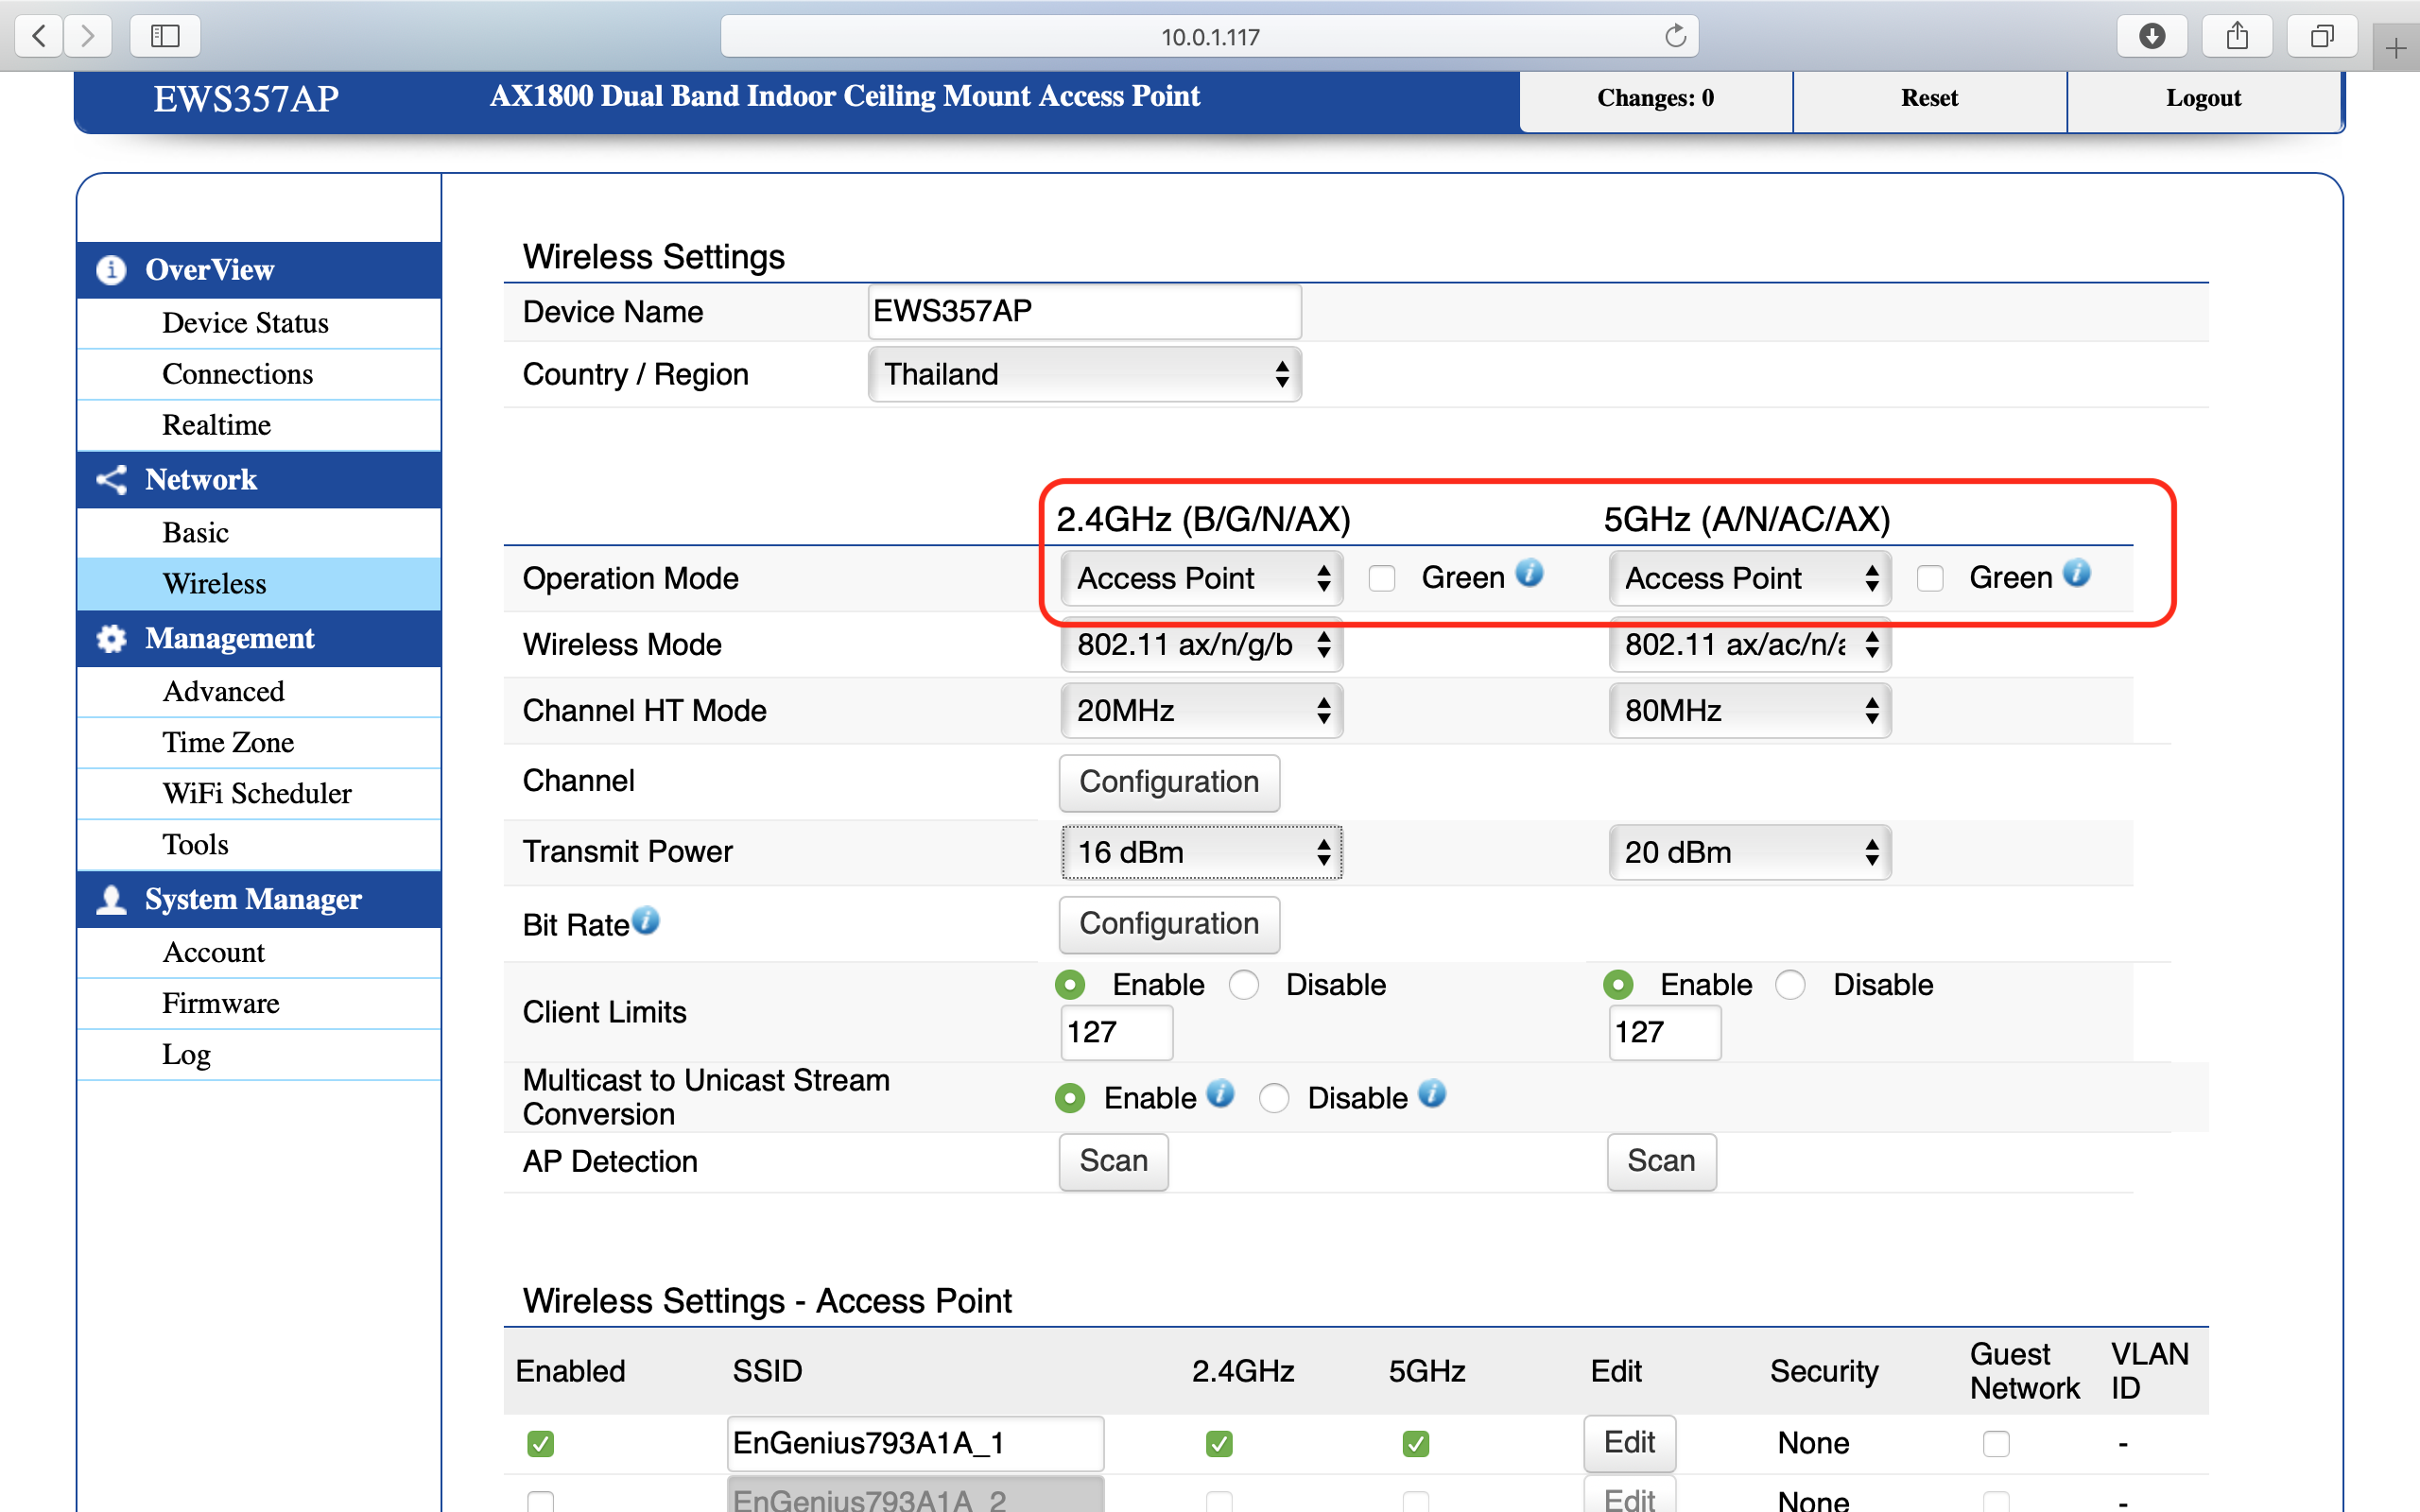Click the Network share icon in sidebar

click(111, 480)
